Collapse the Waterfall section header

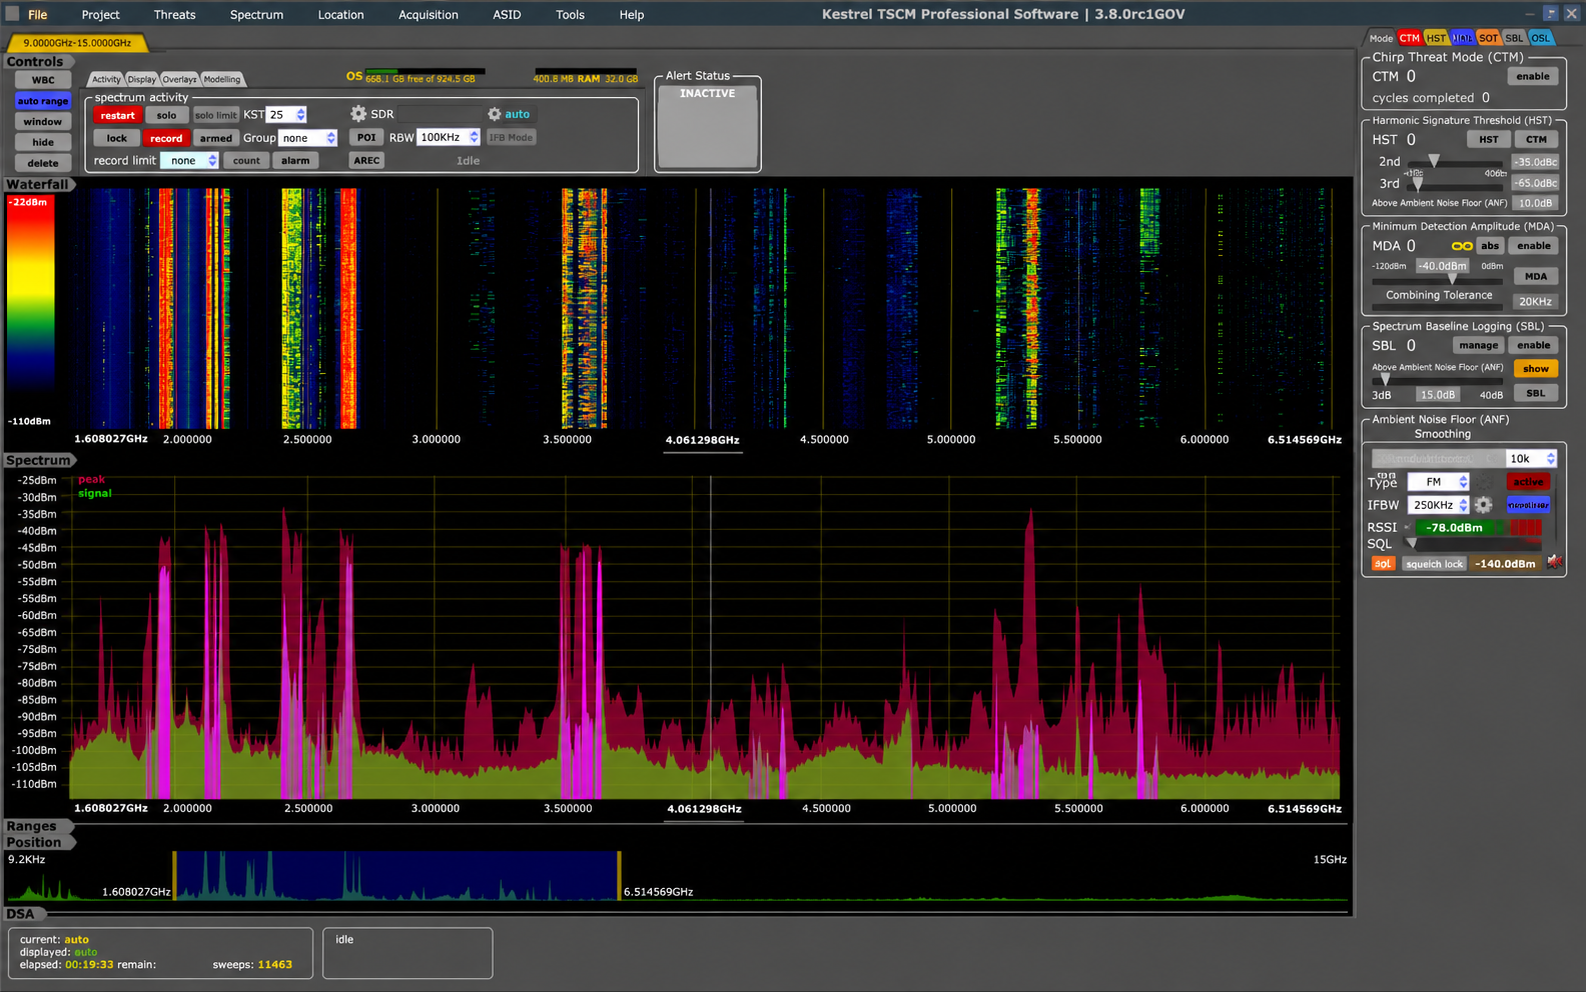click(x=38, y=184)
